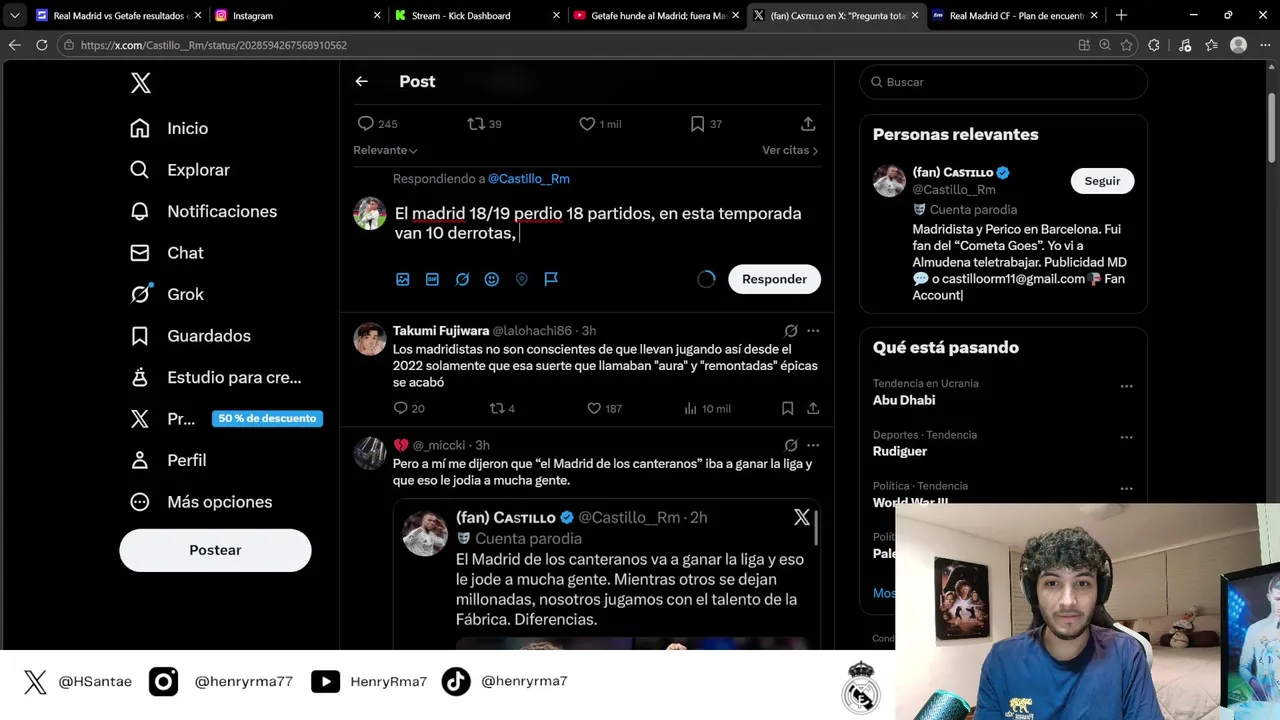Open Abu Dhabi trending topic
1280x720 pixels.
click(904, 400)
